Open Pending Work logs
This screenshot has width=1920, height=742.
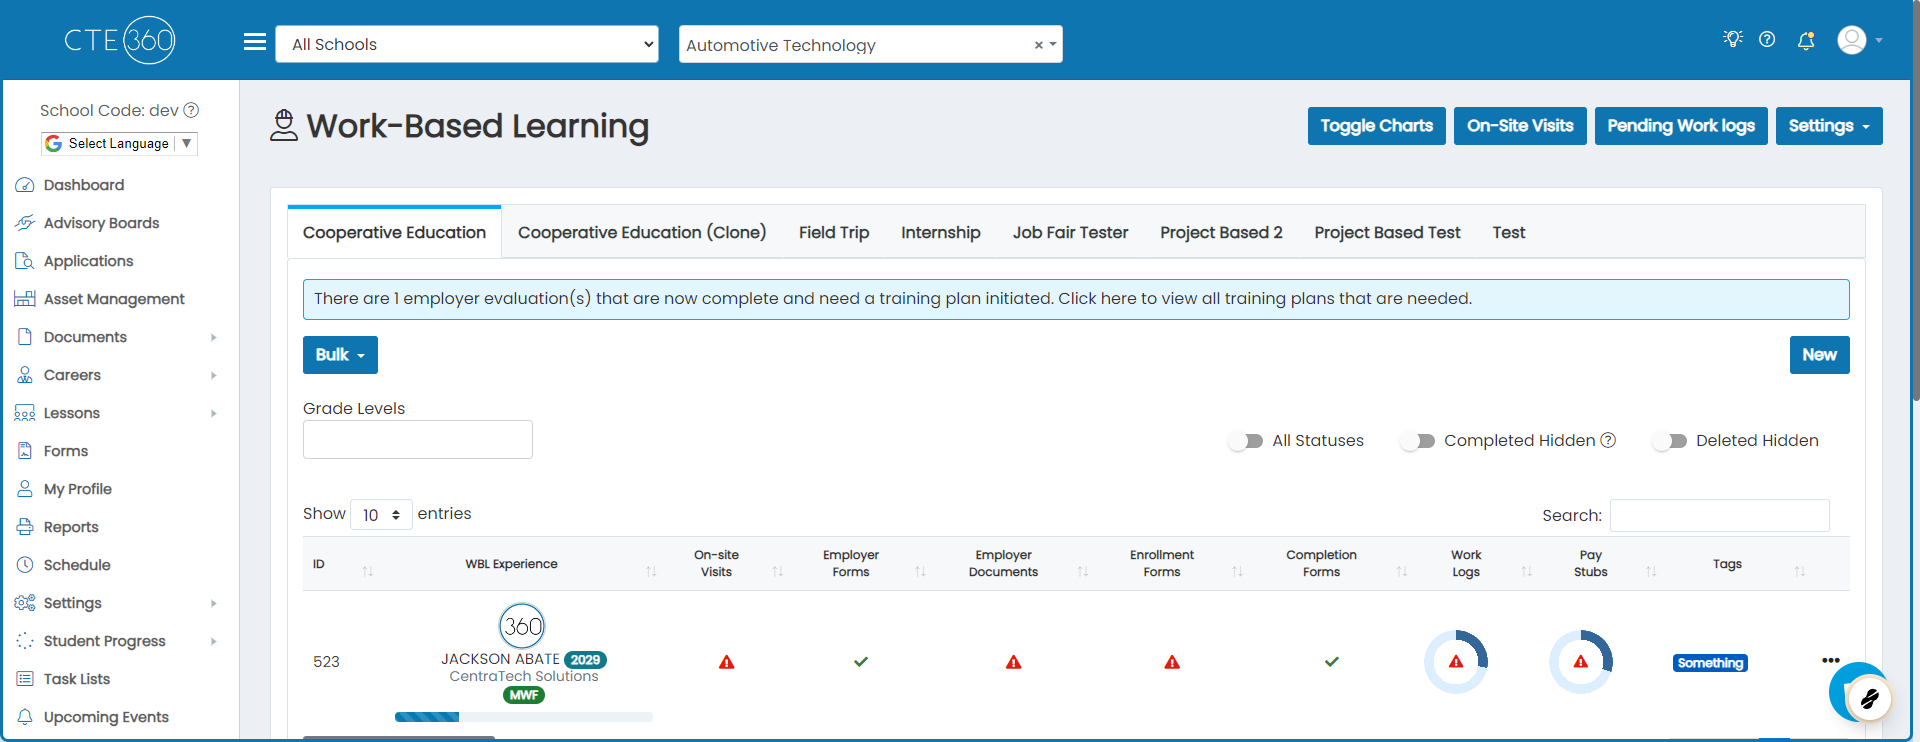[x=1681, y=126]
